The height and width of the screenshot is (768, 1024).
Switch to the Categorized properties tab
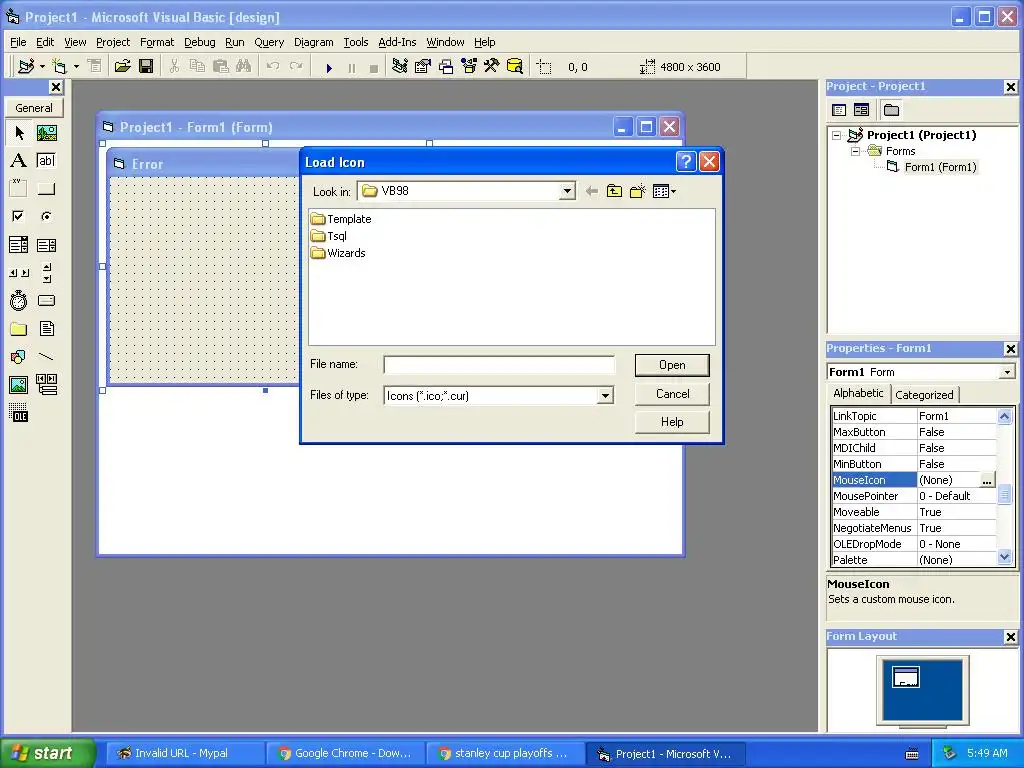click(x=924, y=394)
